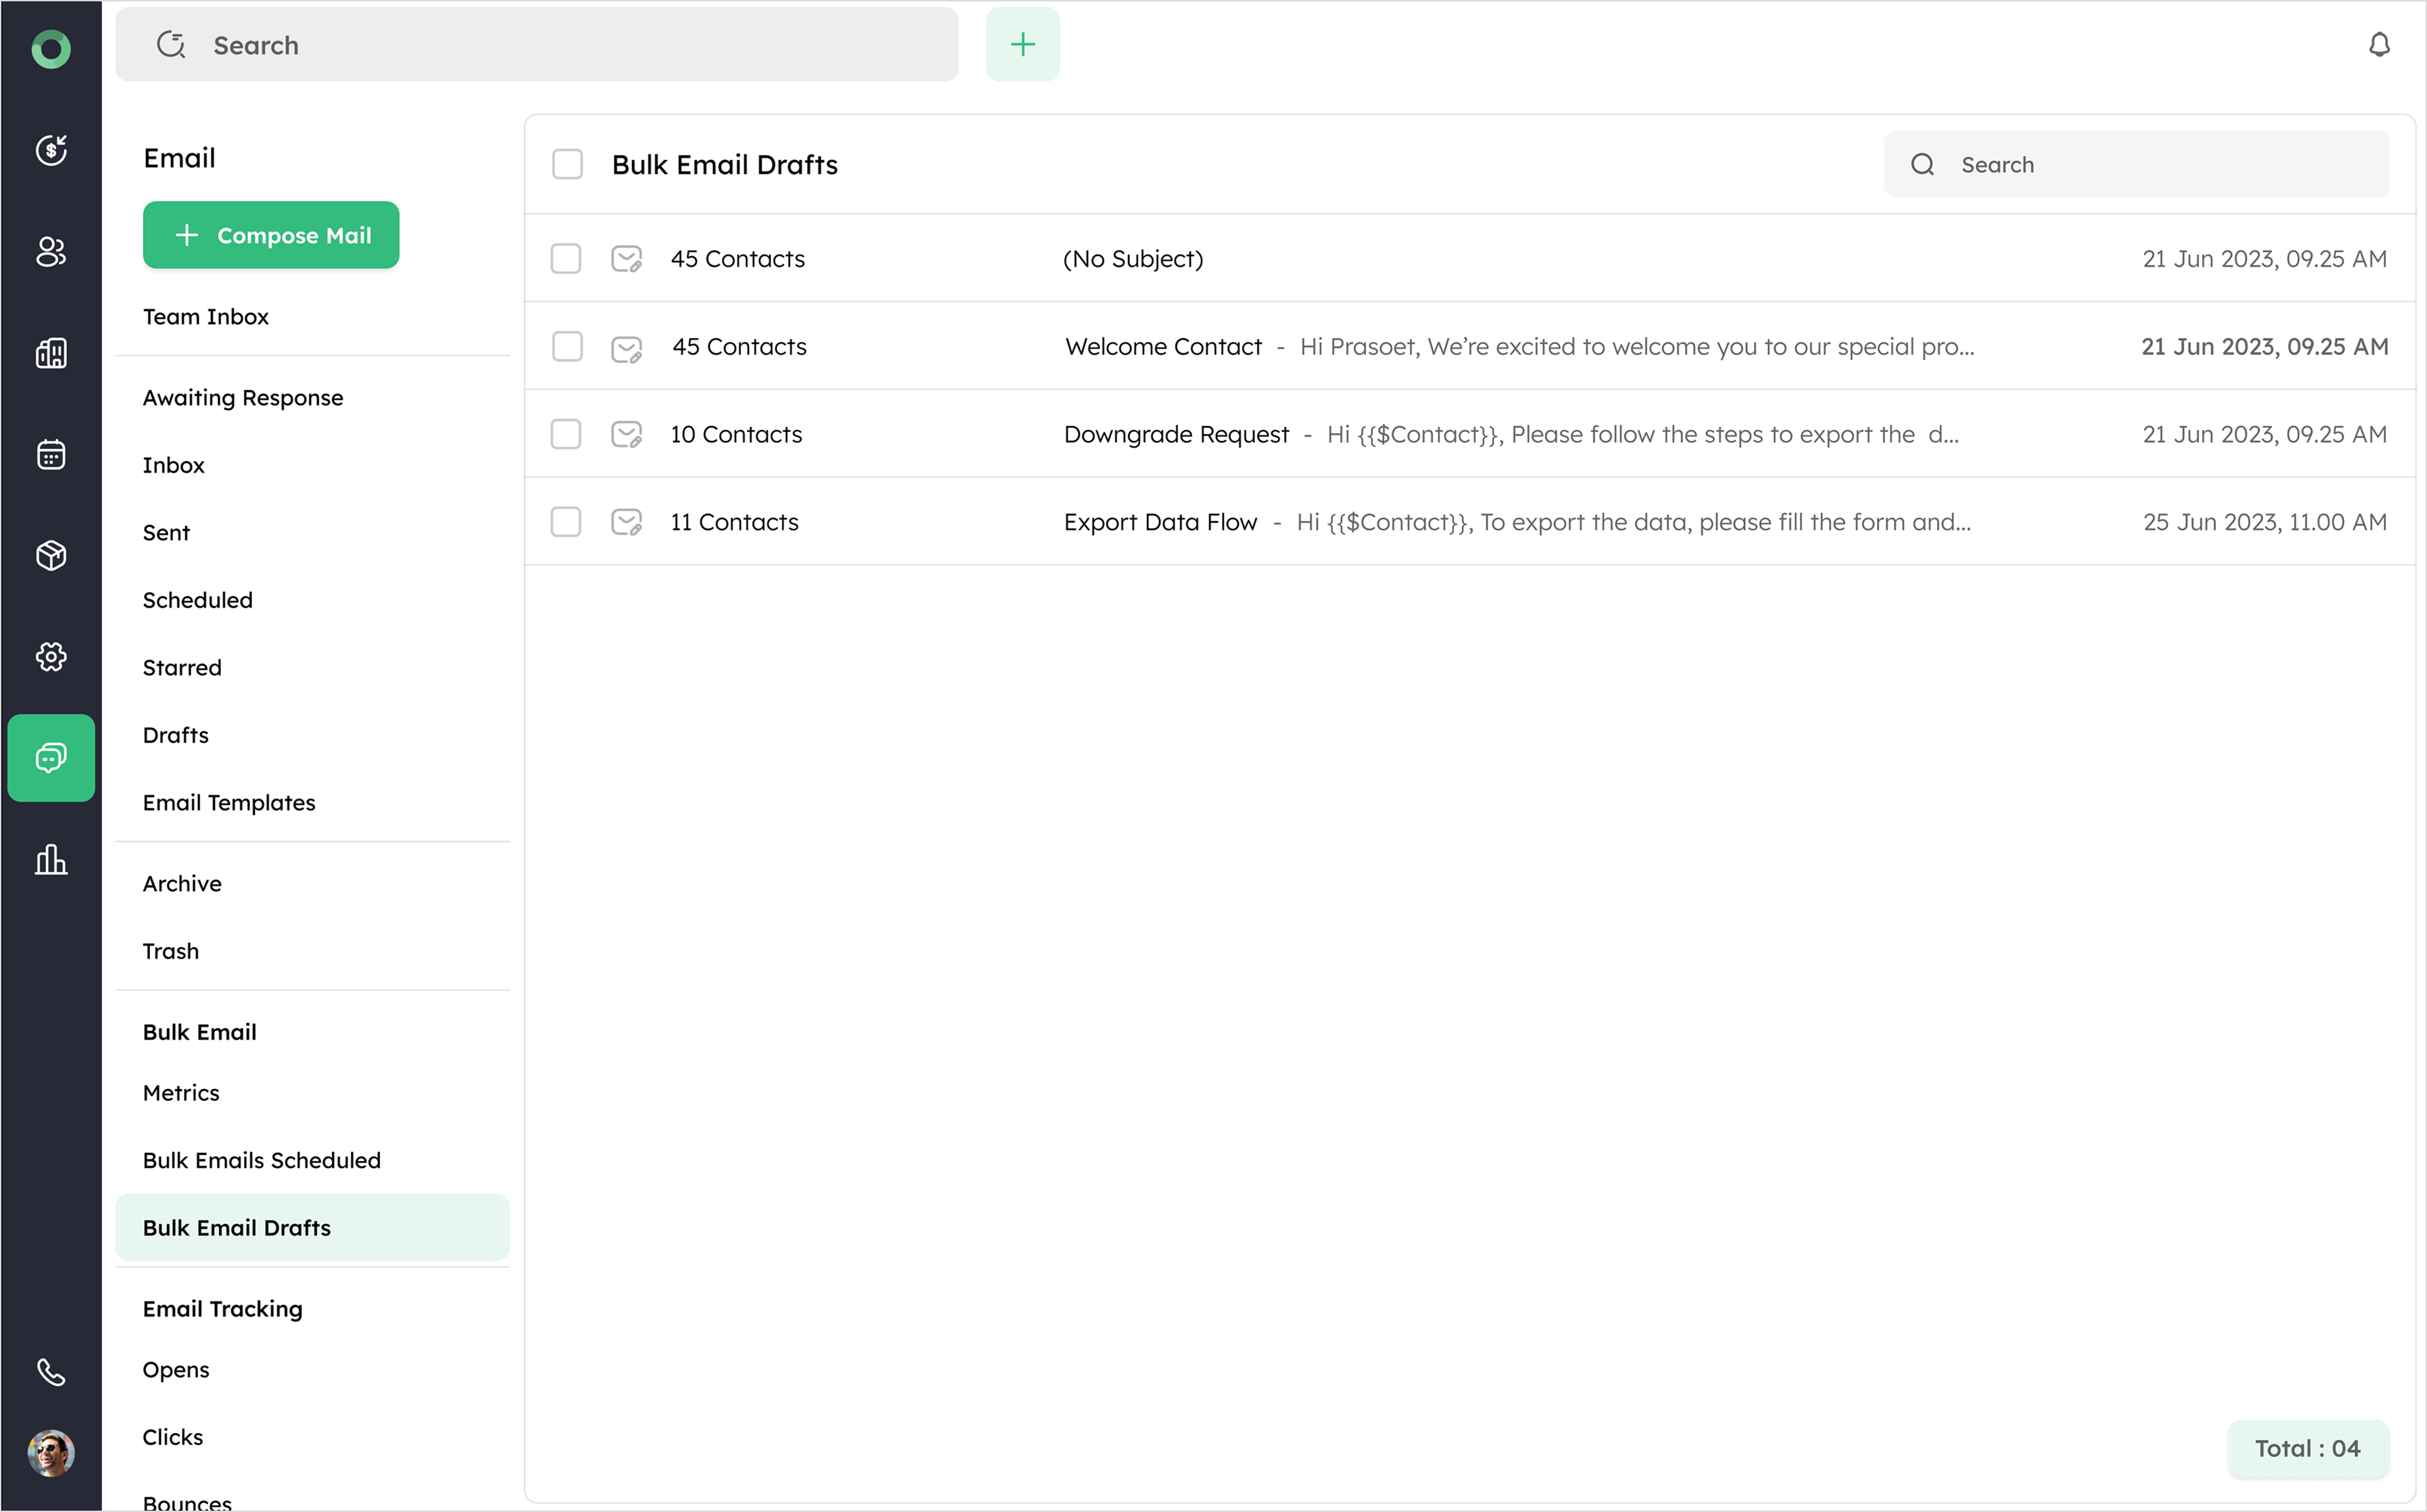Viewport: 2427px width, 1512px height.
Task: Open the Downgrade Request draft email
Action: coord(1176,435)
